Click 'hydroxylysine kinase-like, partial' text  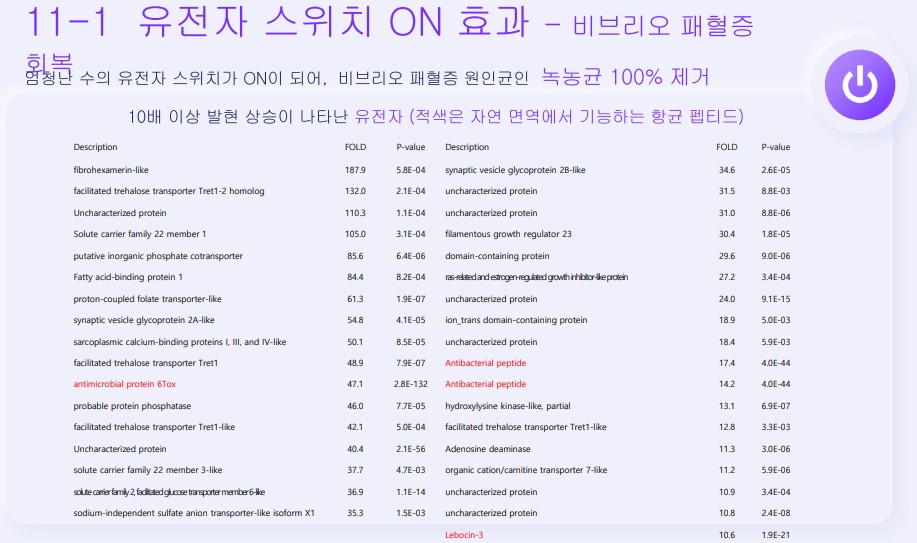pos(508,406)
